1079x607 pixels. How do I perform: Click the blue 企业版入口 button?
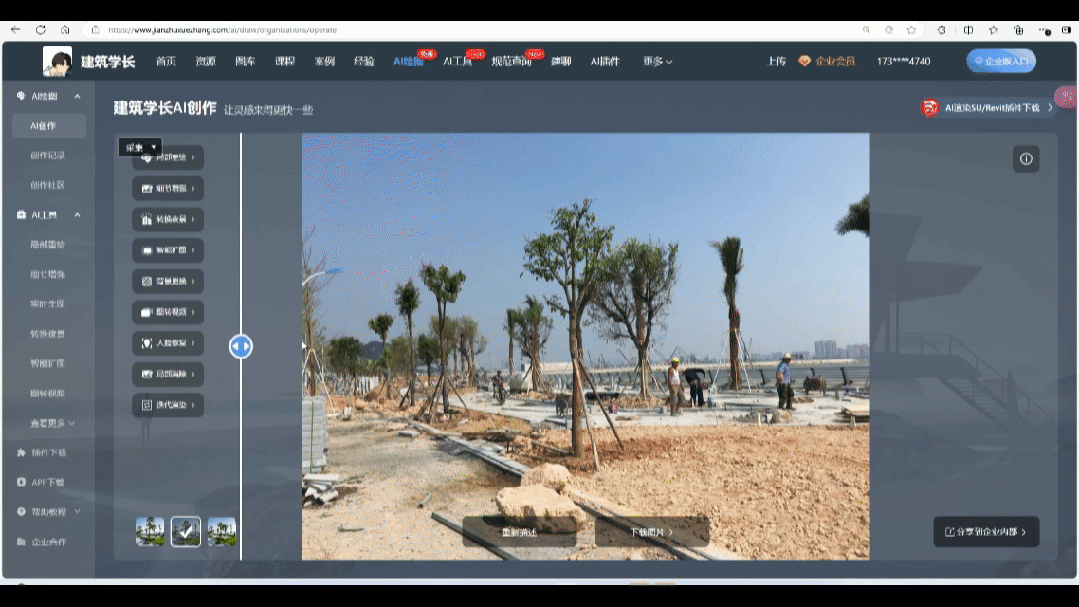click(x=1001, y=61)
